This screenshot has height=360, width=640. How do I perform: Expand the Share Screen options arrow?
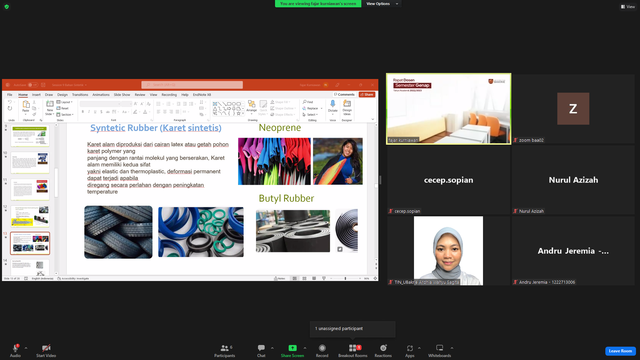(304, 348)
